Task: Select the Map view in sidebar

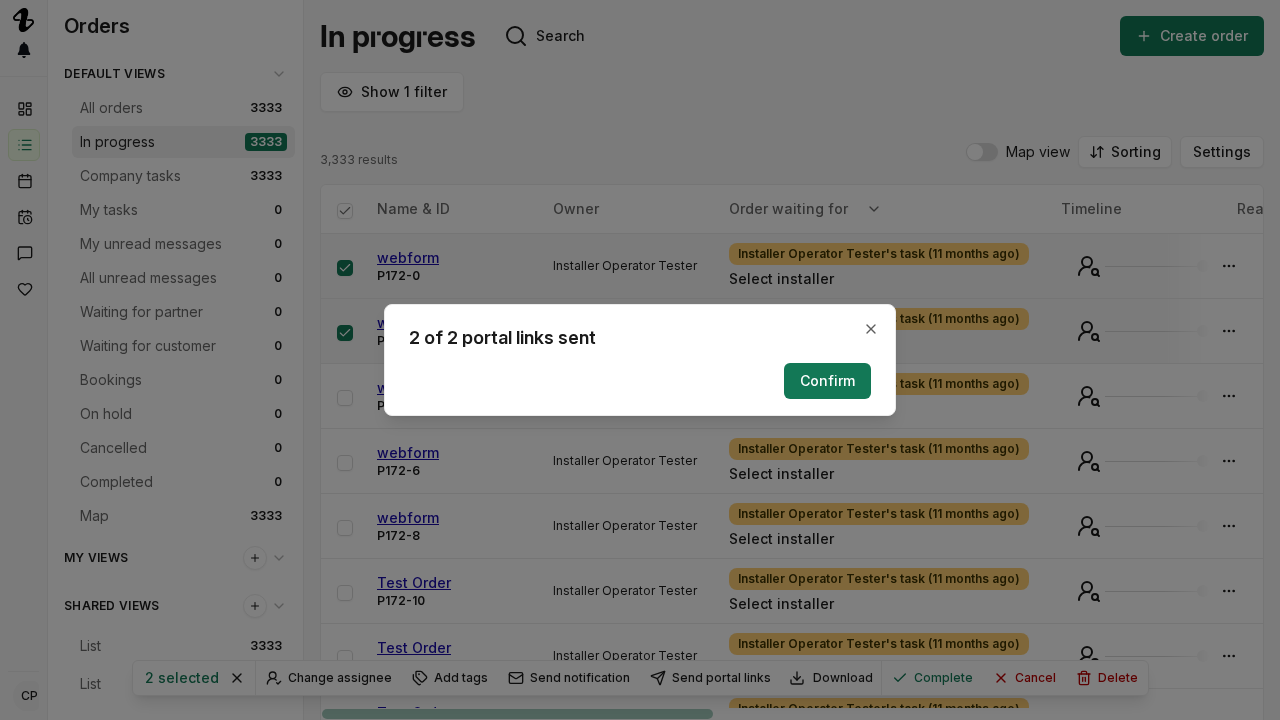Action: pyautogui.click(x=183, y=516)
